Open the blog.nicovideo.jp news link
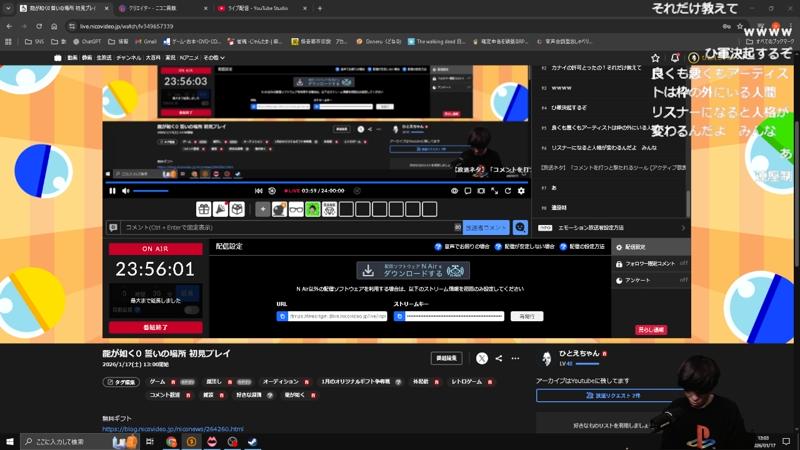This screenshot has height=450, width=800. [x=173, y=429]
